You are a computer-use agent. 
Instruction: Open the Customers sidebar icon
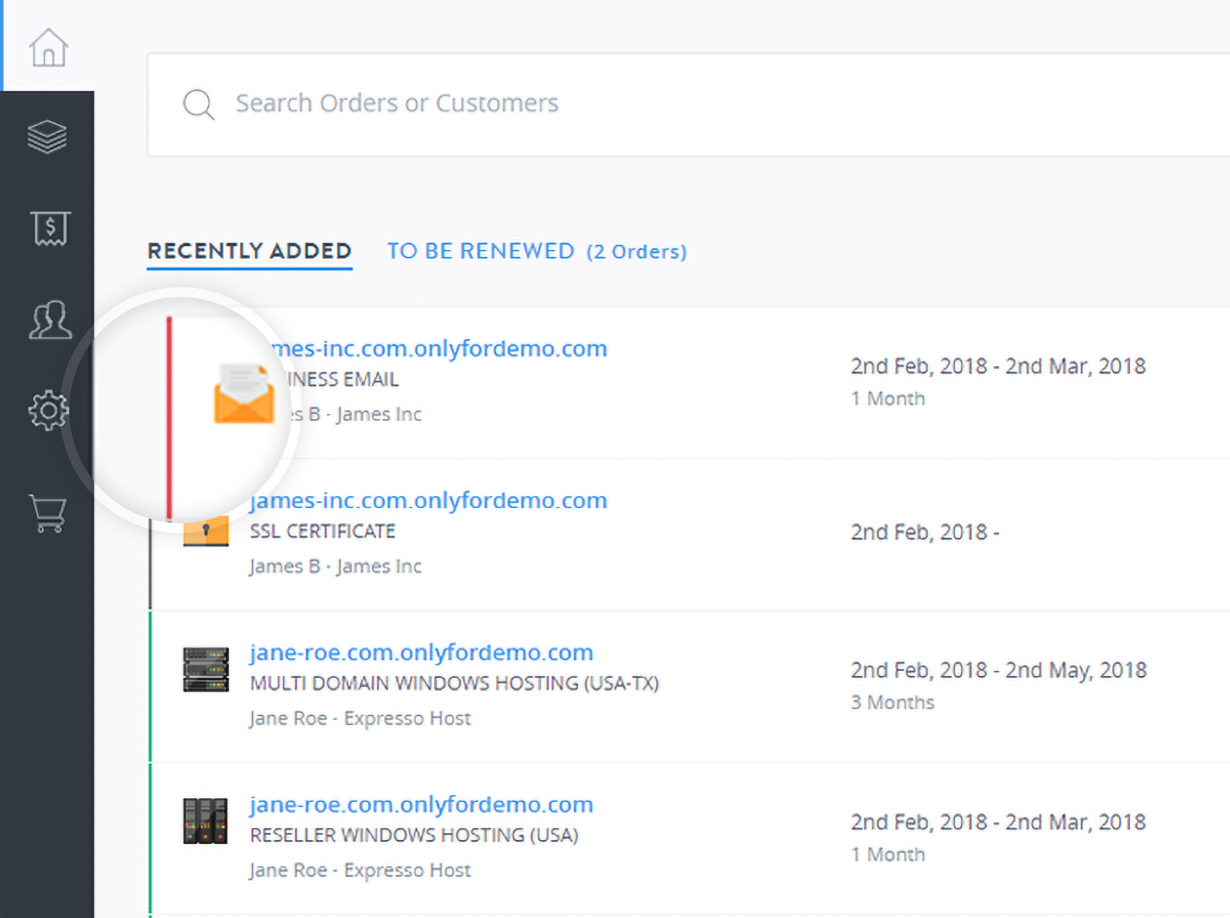[48, 320]
